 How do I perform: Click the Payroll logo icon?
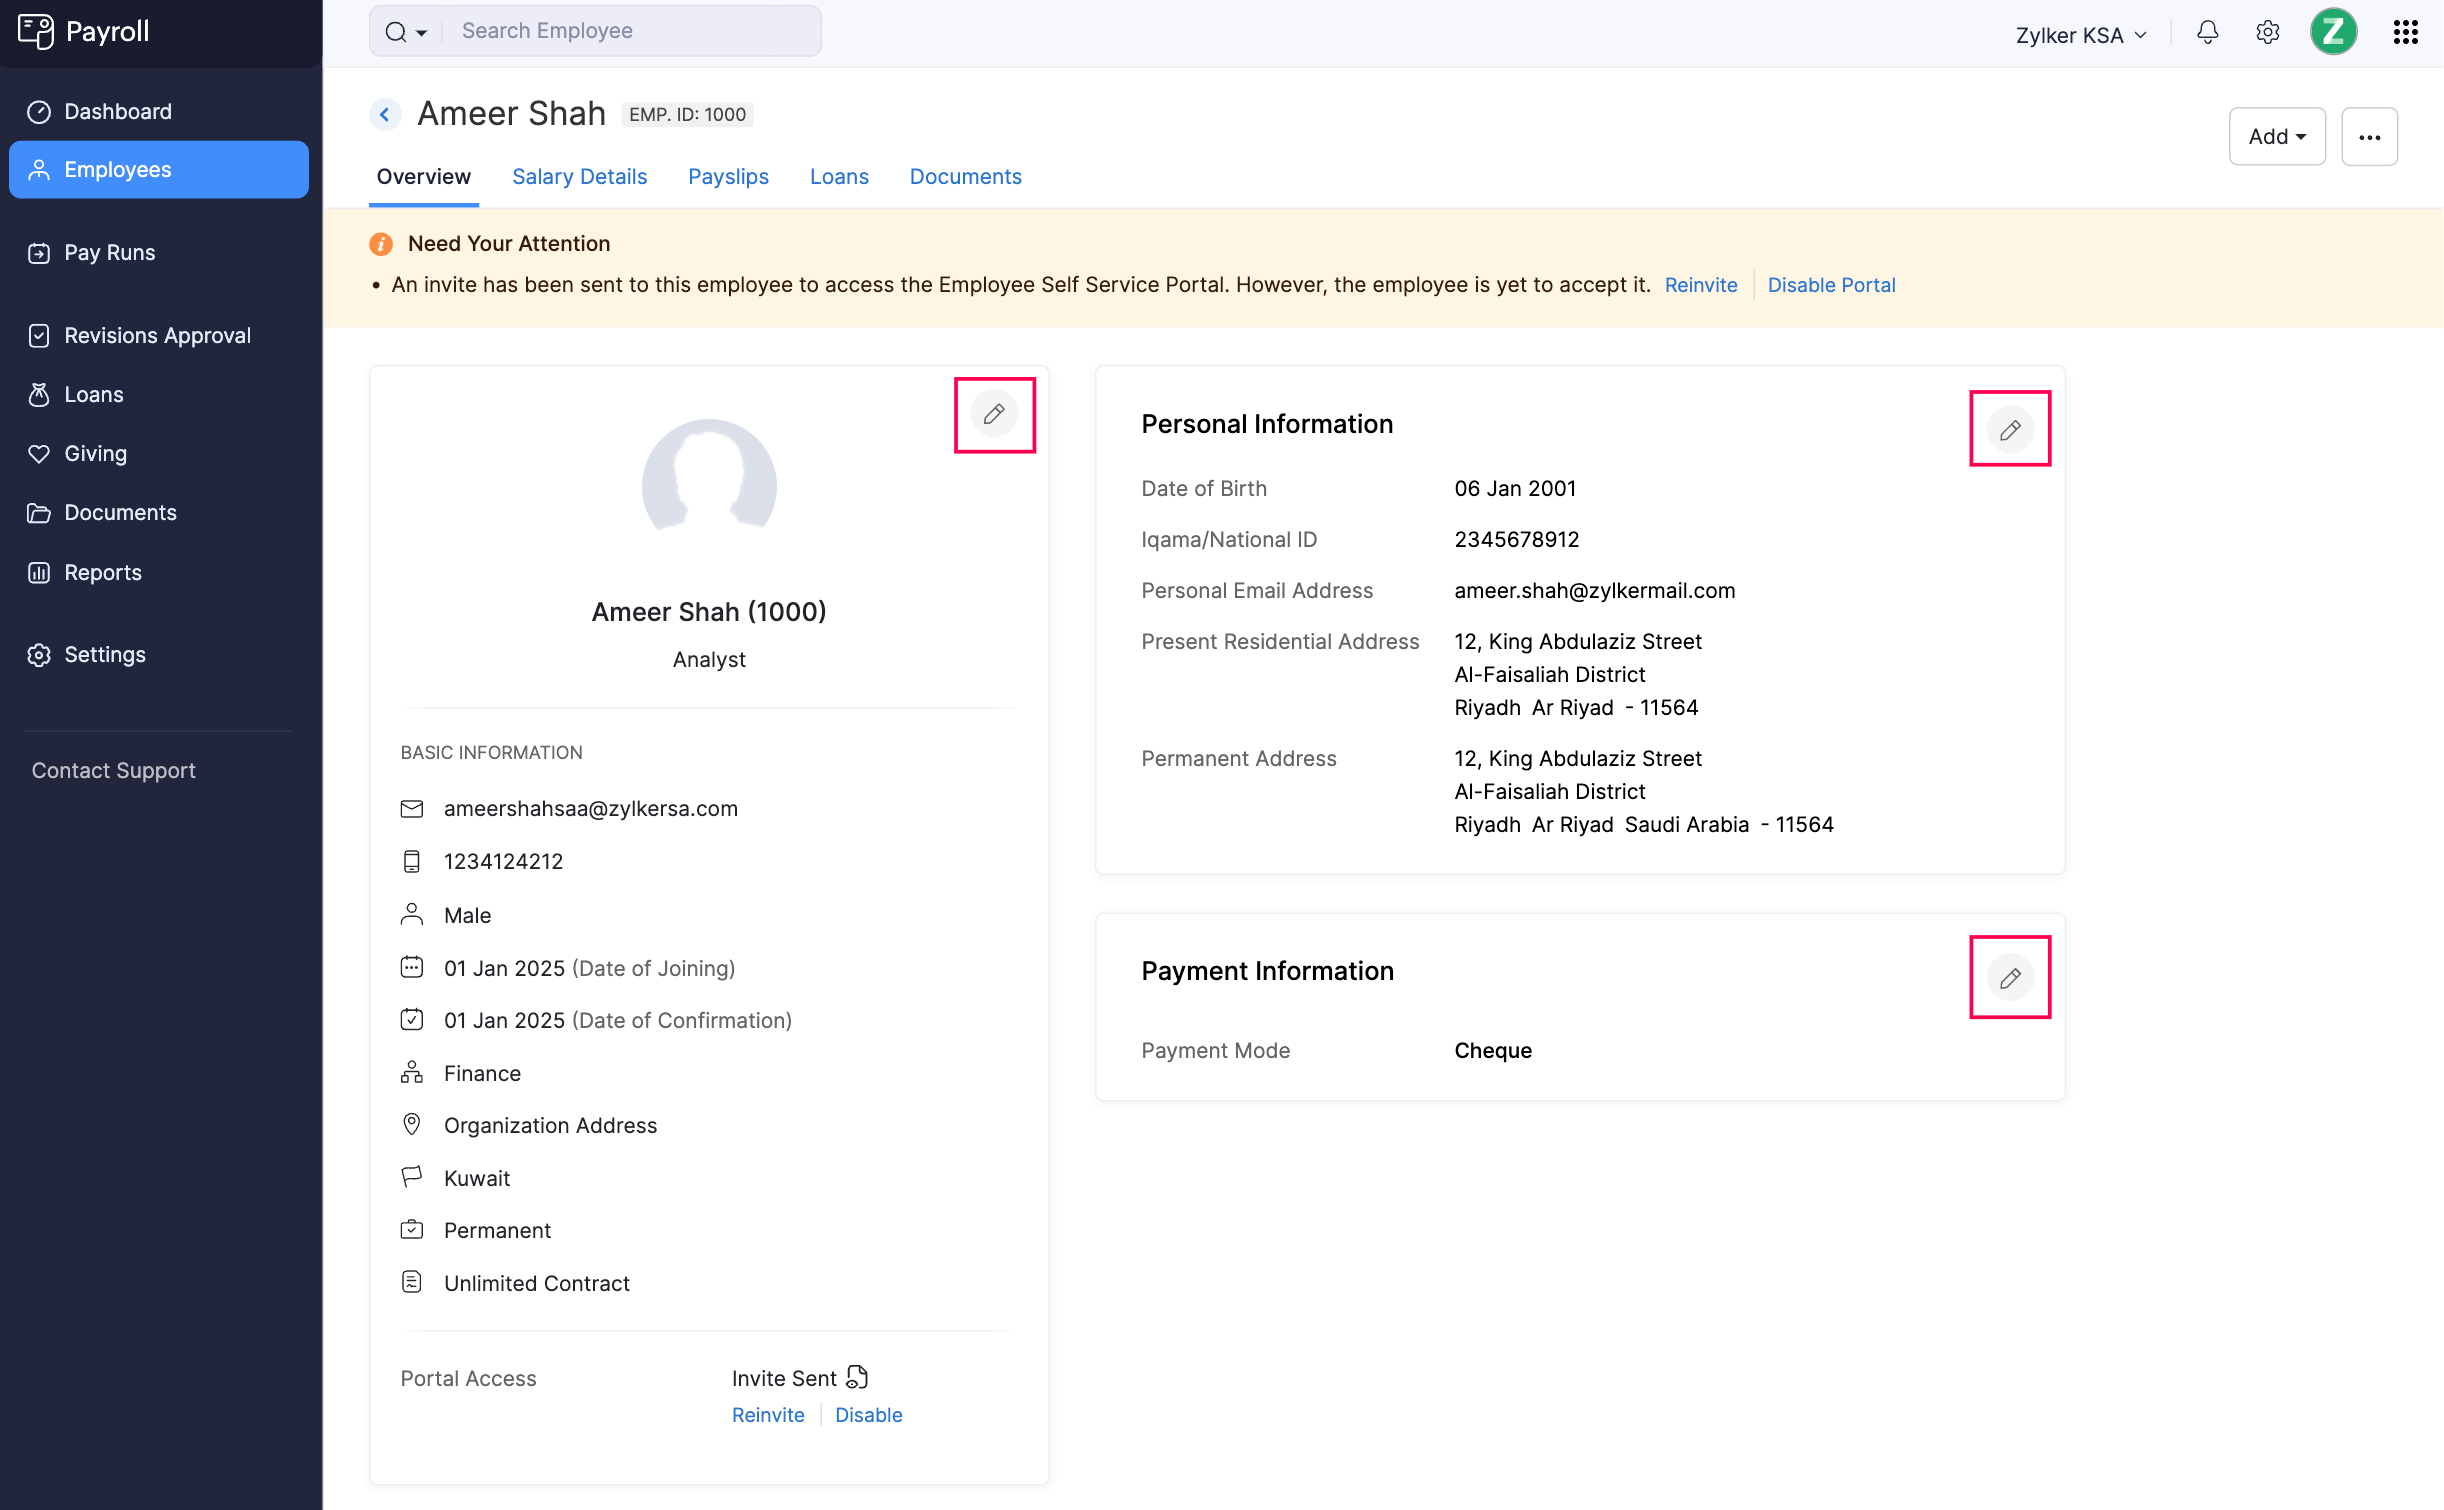(36, 31)
